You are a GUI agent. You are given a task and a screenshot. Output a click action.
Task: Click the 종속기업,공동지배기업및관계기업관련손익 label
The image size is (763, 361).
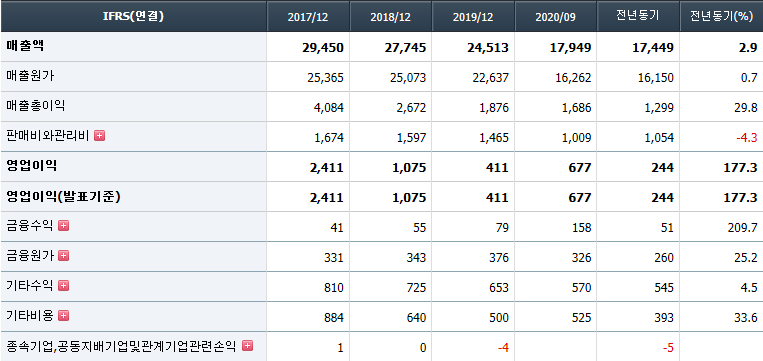121,346
